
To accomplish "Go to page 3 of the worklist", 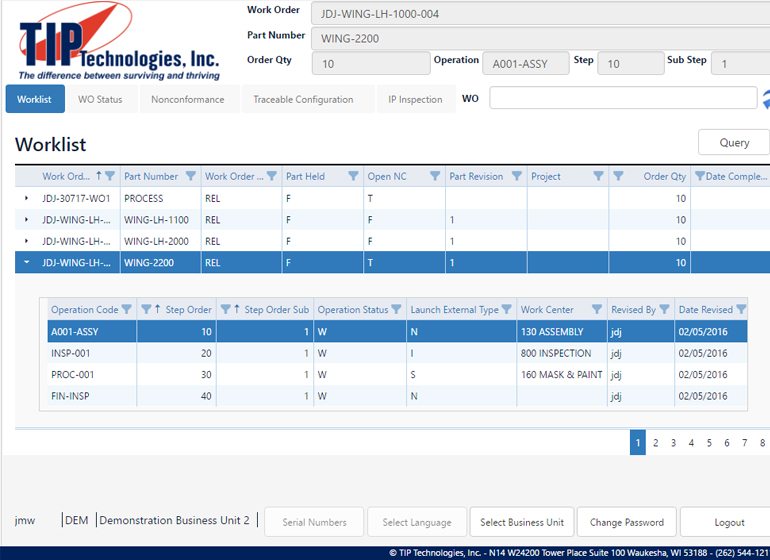I will pos(673,443).
